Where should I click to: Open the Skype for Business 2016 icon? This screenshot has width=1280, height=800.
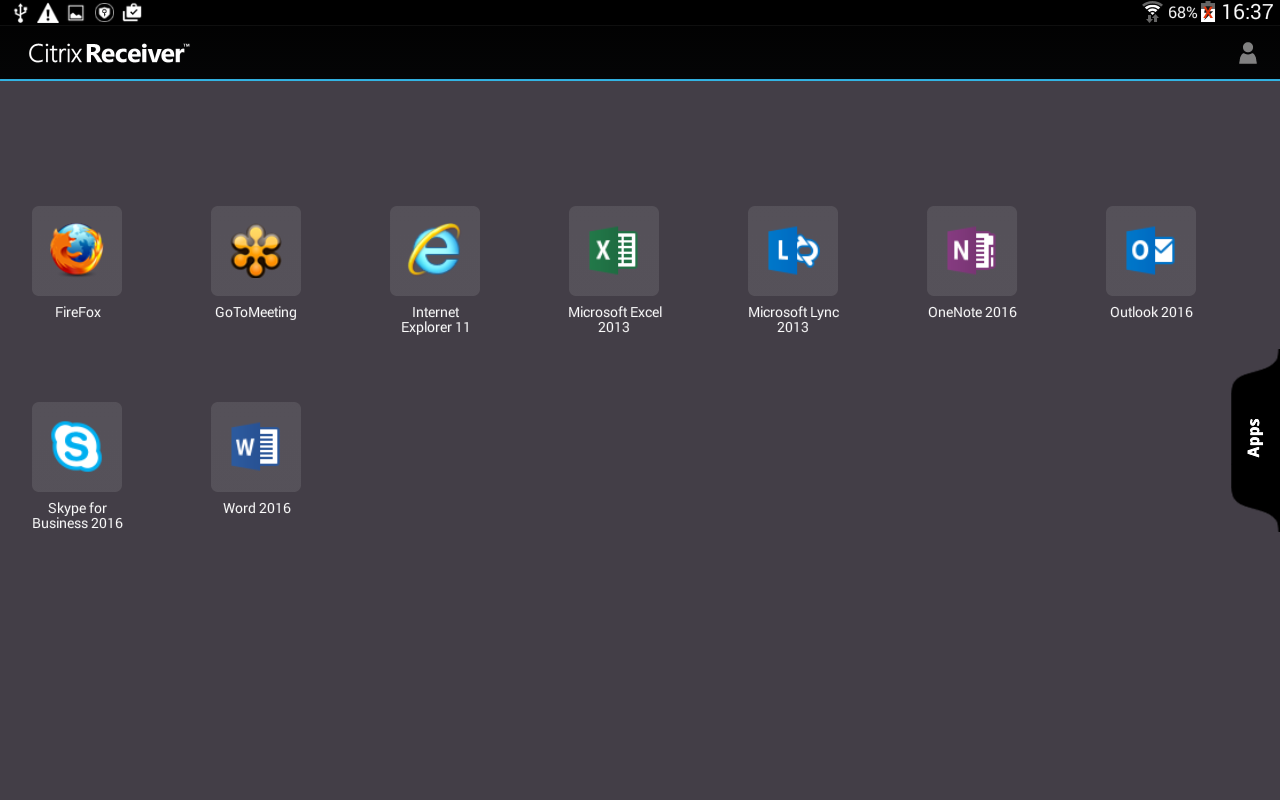[x=77, y=447]
